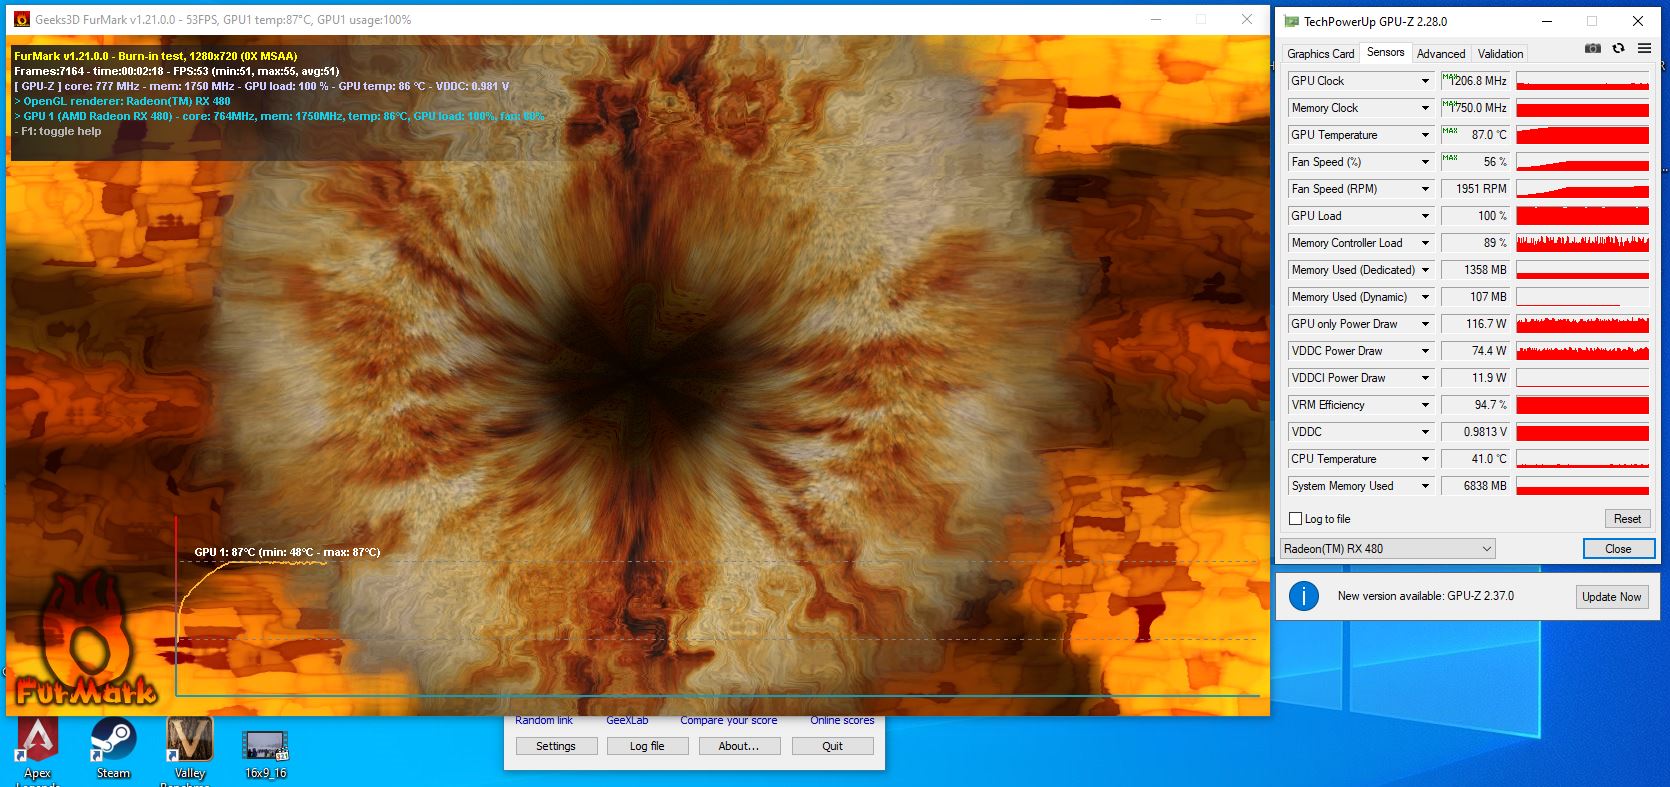
Task: Select the 16x9_16 video file icon
Action: pyautogui.click(x=265, y=753)
